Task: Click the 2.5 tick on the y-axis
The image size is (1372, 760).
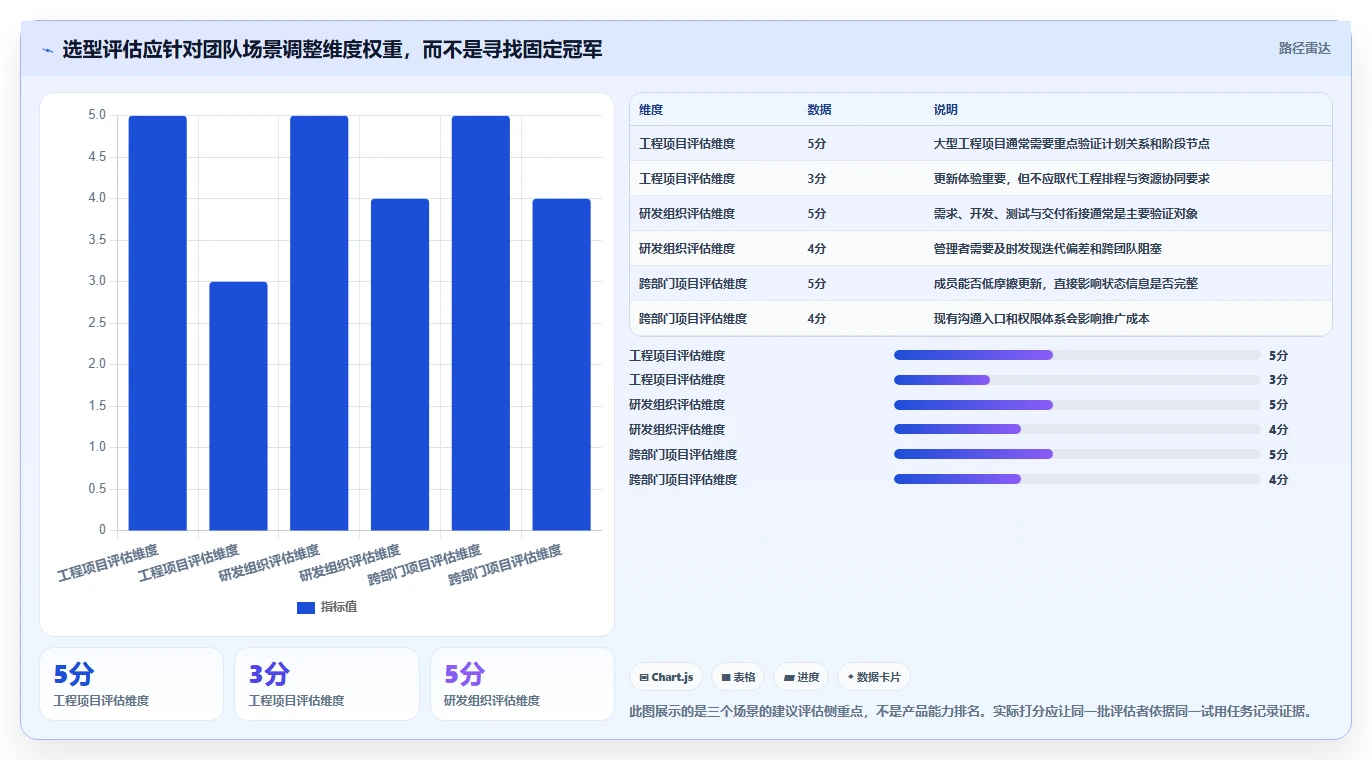Action: pos(96,323)
